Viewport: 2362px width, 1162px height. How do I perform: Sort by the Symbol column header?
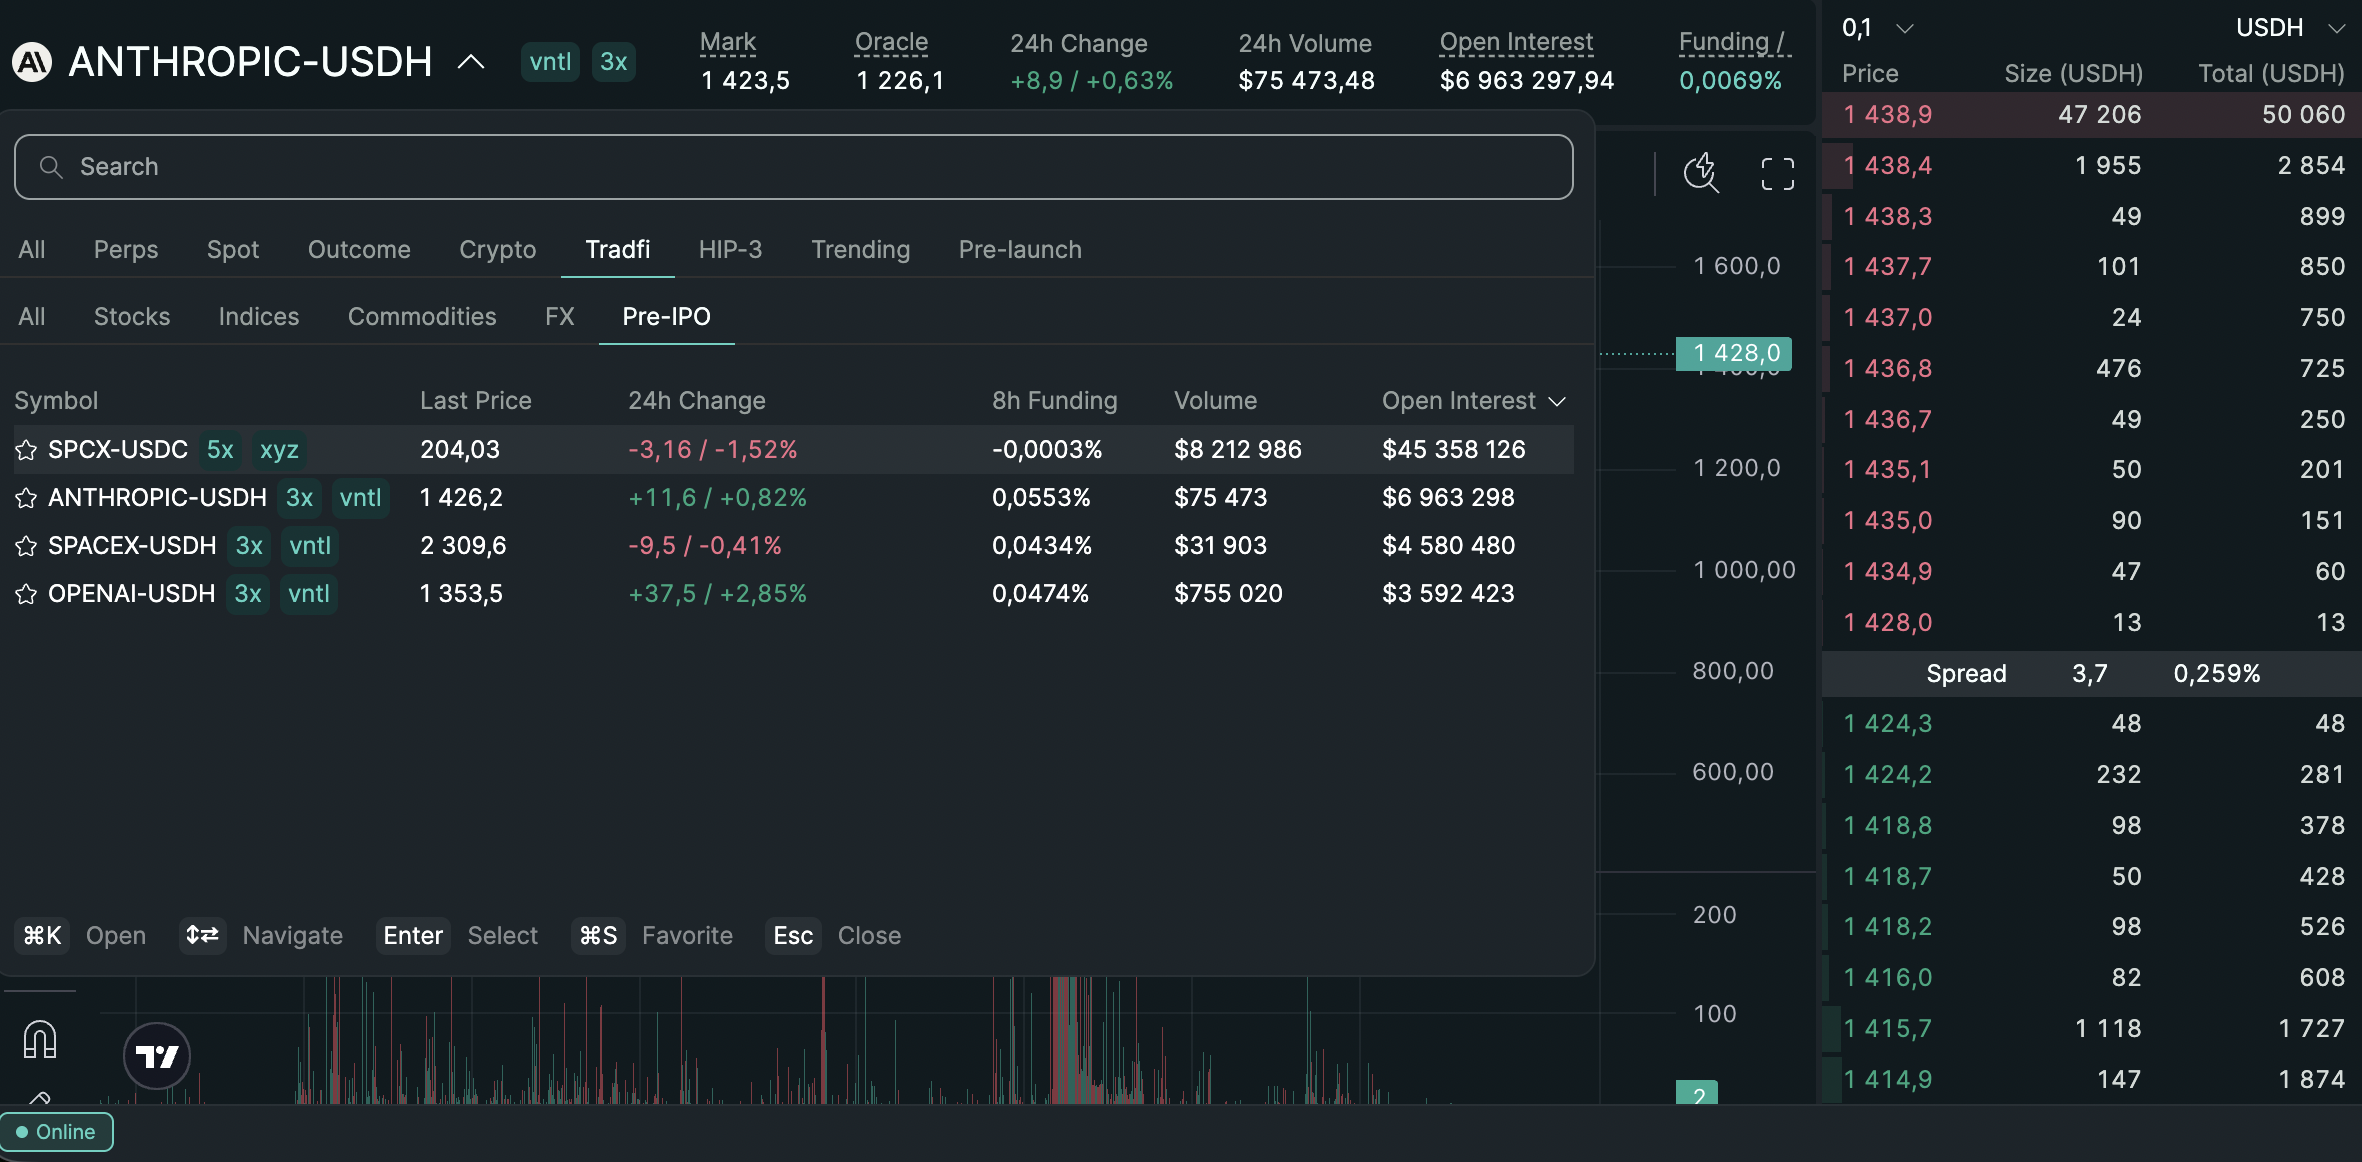pos(56,400)
